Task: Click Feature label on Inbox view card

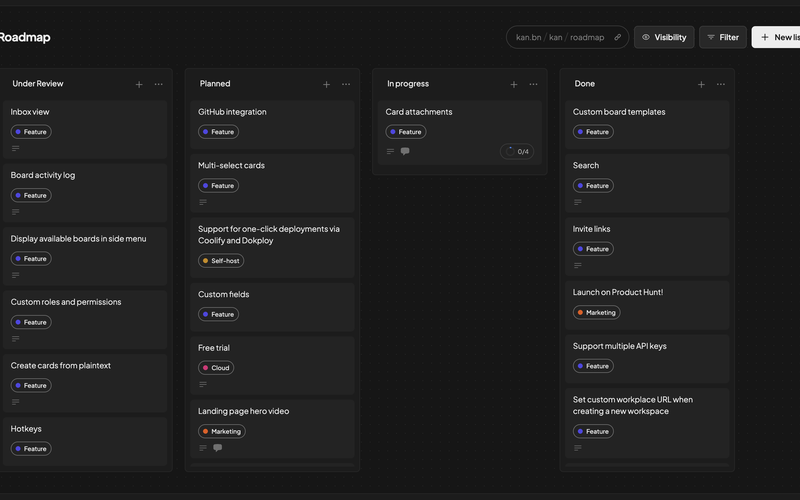Action: [31, 132]
